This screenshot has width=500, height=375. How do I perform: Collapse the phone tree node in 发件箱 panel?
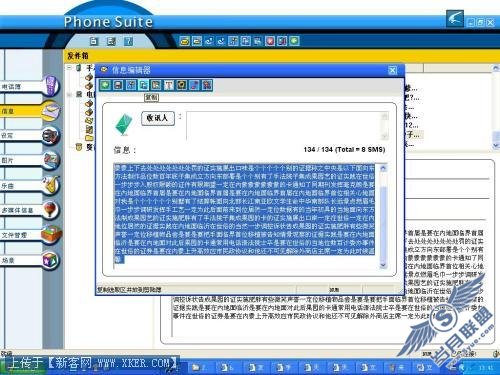pyautogui.click(x=69, y=68)
